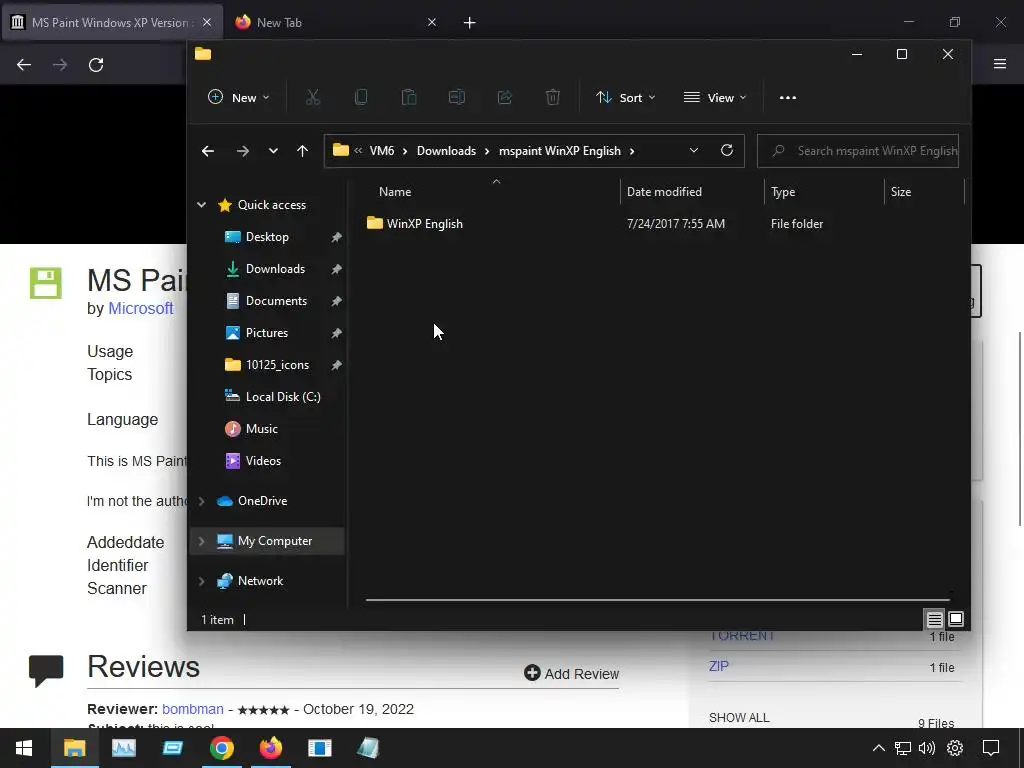The width and height of the screenshot is (1024, 768).
Task: Expand the OneDrive tree node
Action: pos(202,501)
